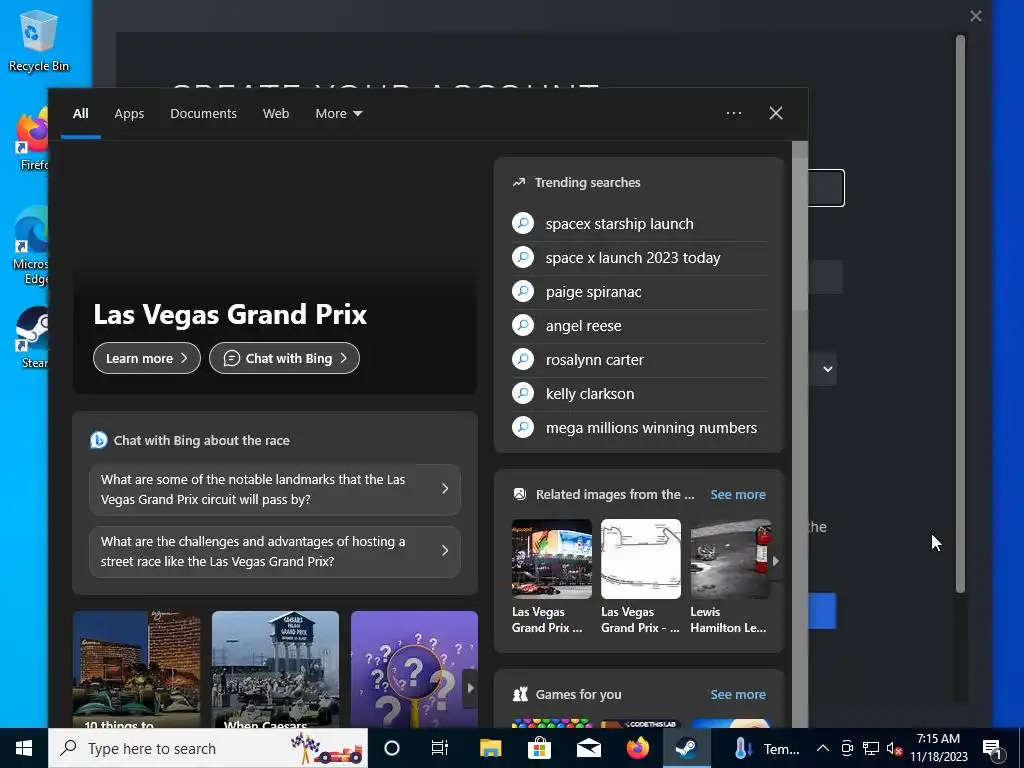Launch File Explorer from the taskbar
The width and height of the screenshot is (1024, 768).
click(x=490, y=748)
